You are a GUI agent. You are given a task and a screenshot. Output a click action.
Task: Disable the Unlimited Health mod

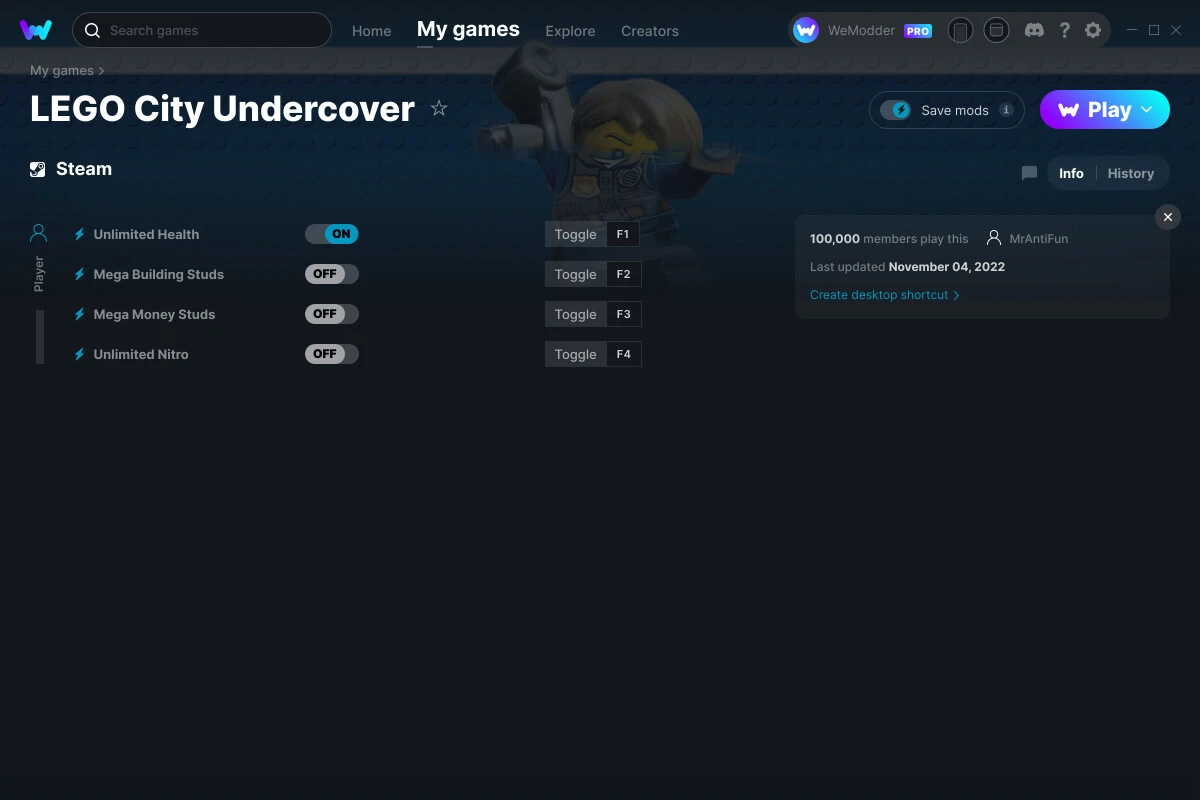[331, 233]
